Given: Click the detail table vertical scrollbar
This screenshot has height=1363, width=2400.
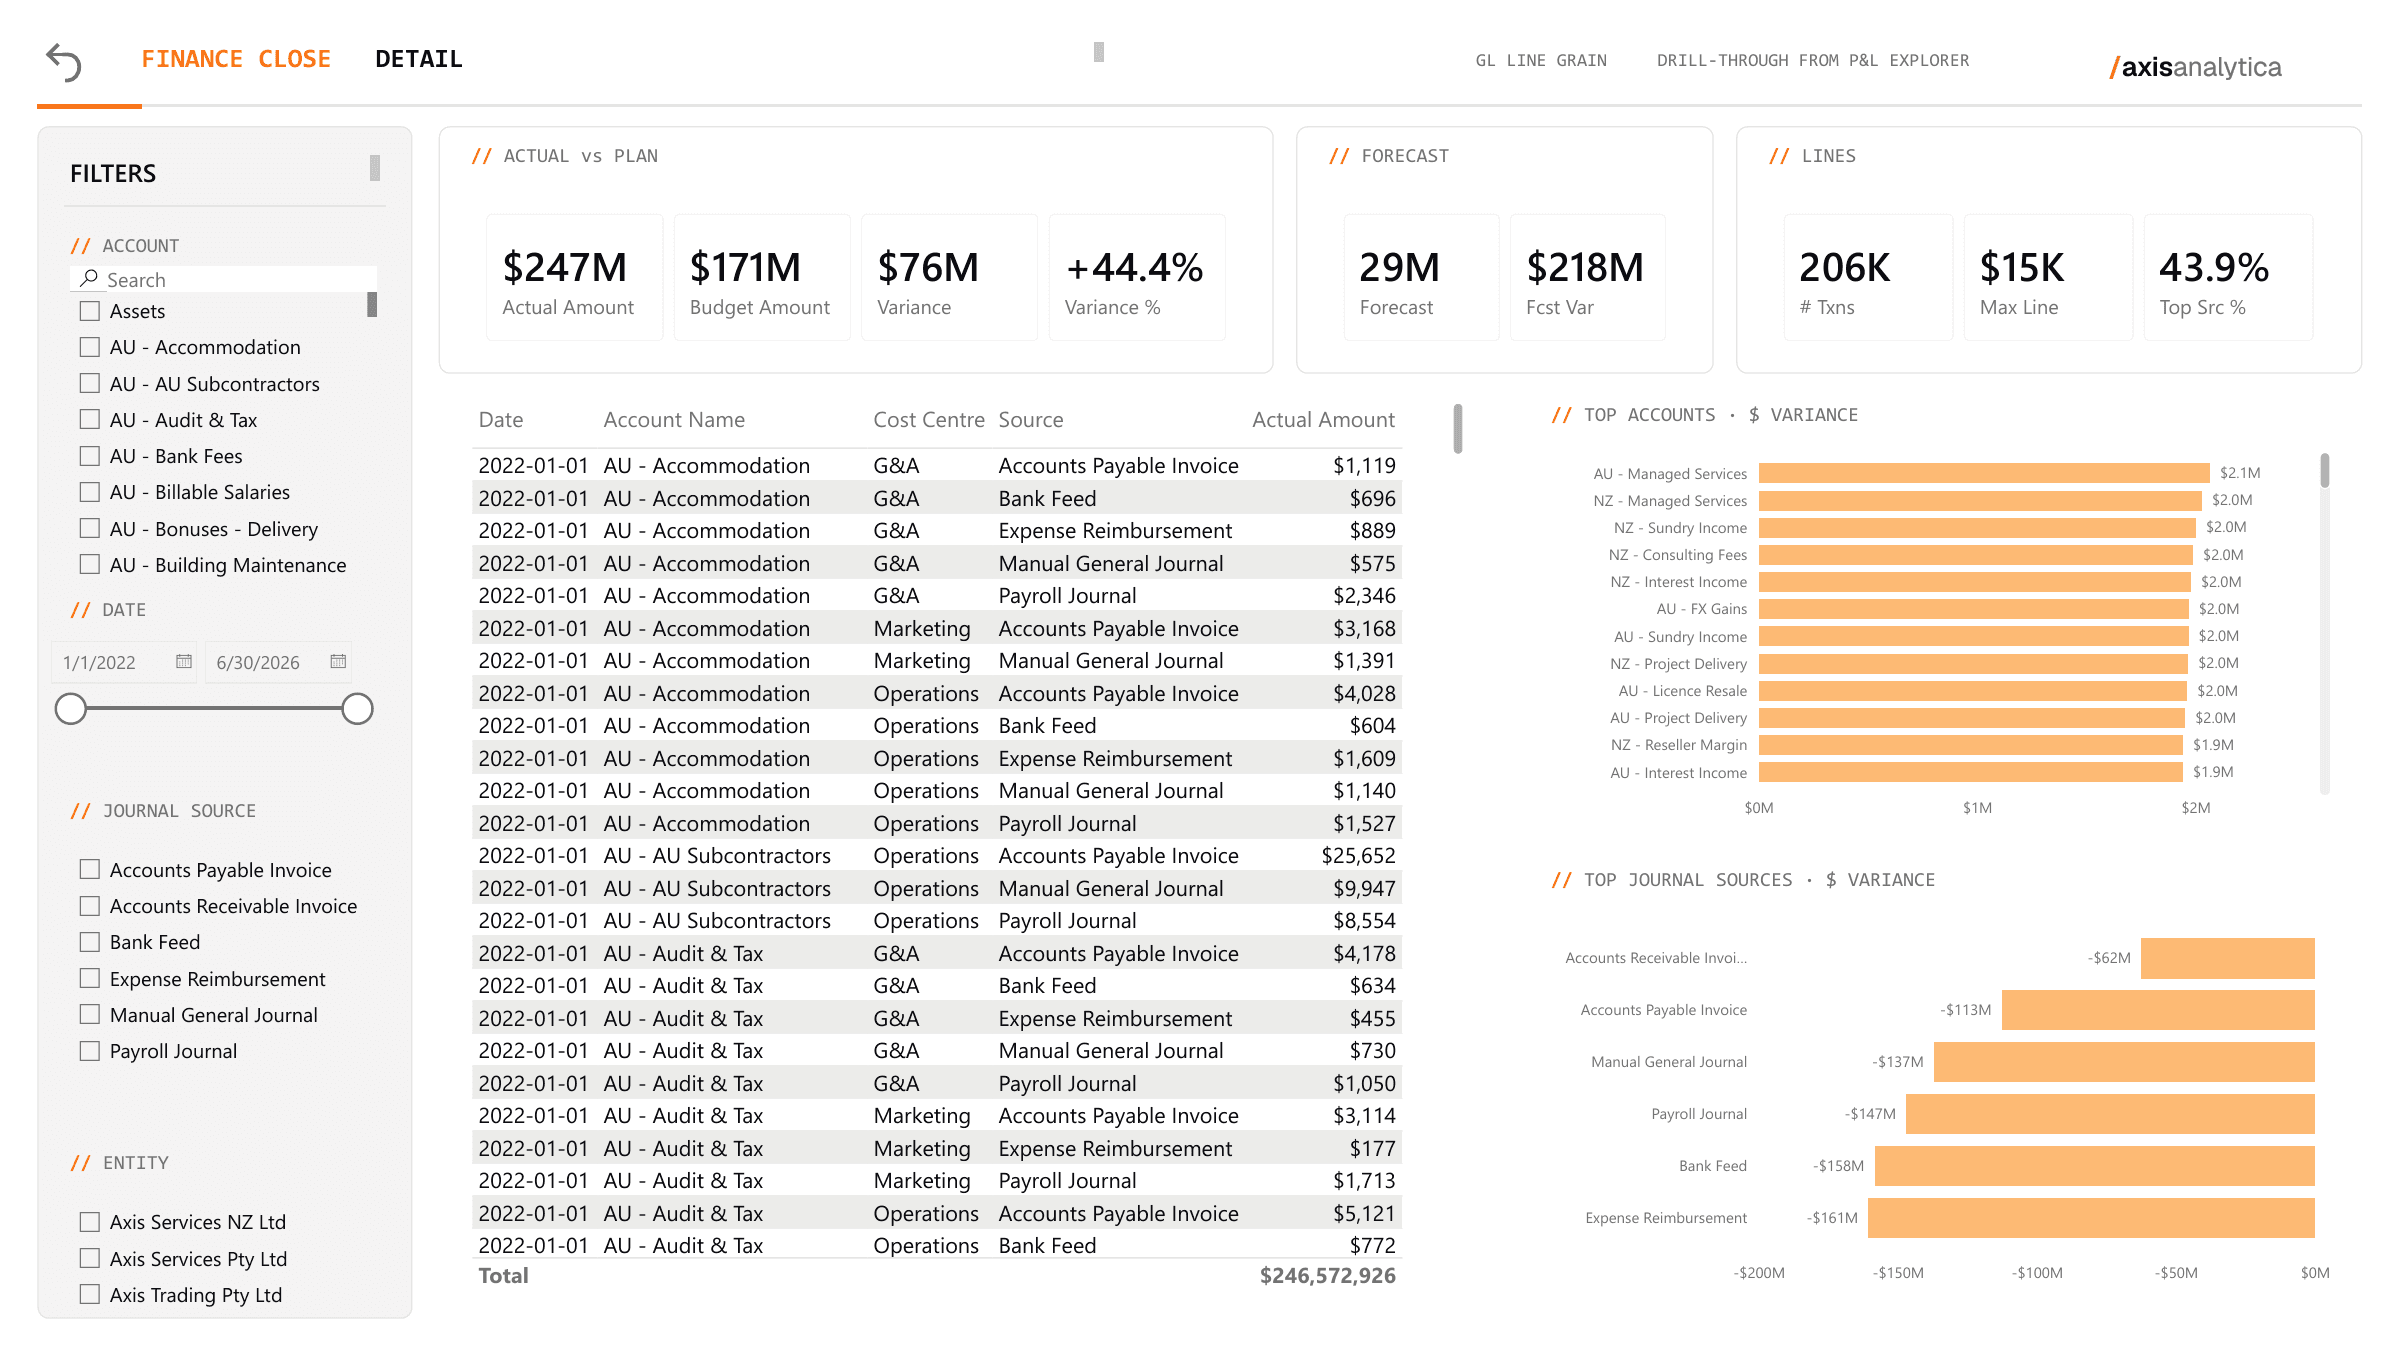Looking at the screenshot, I should [1458, 428].
